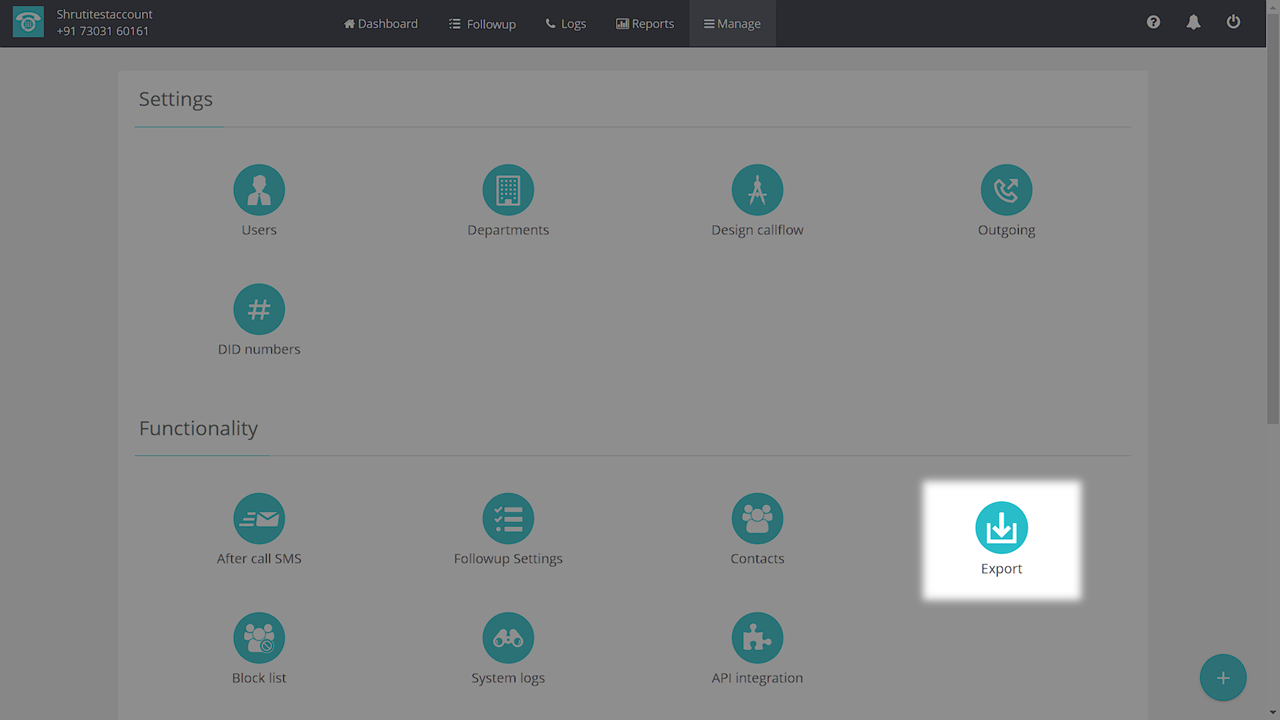Screen dimensions: 1280x720
Task: Open the Block list icon
Action: click(x=259, y=638)
